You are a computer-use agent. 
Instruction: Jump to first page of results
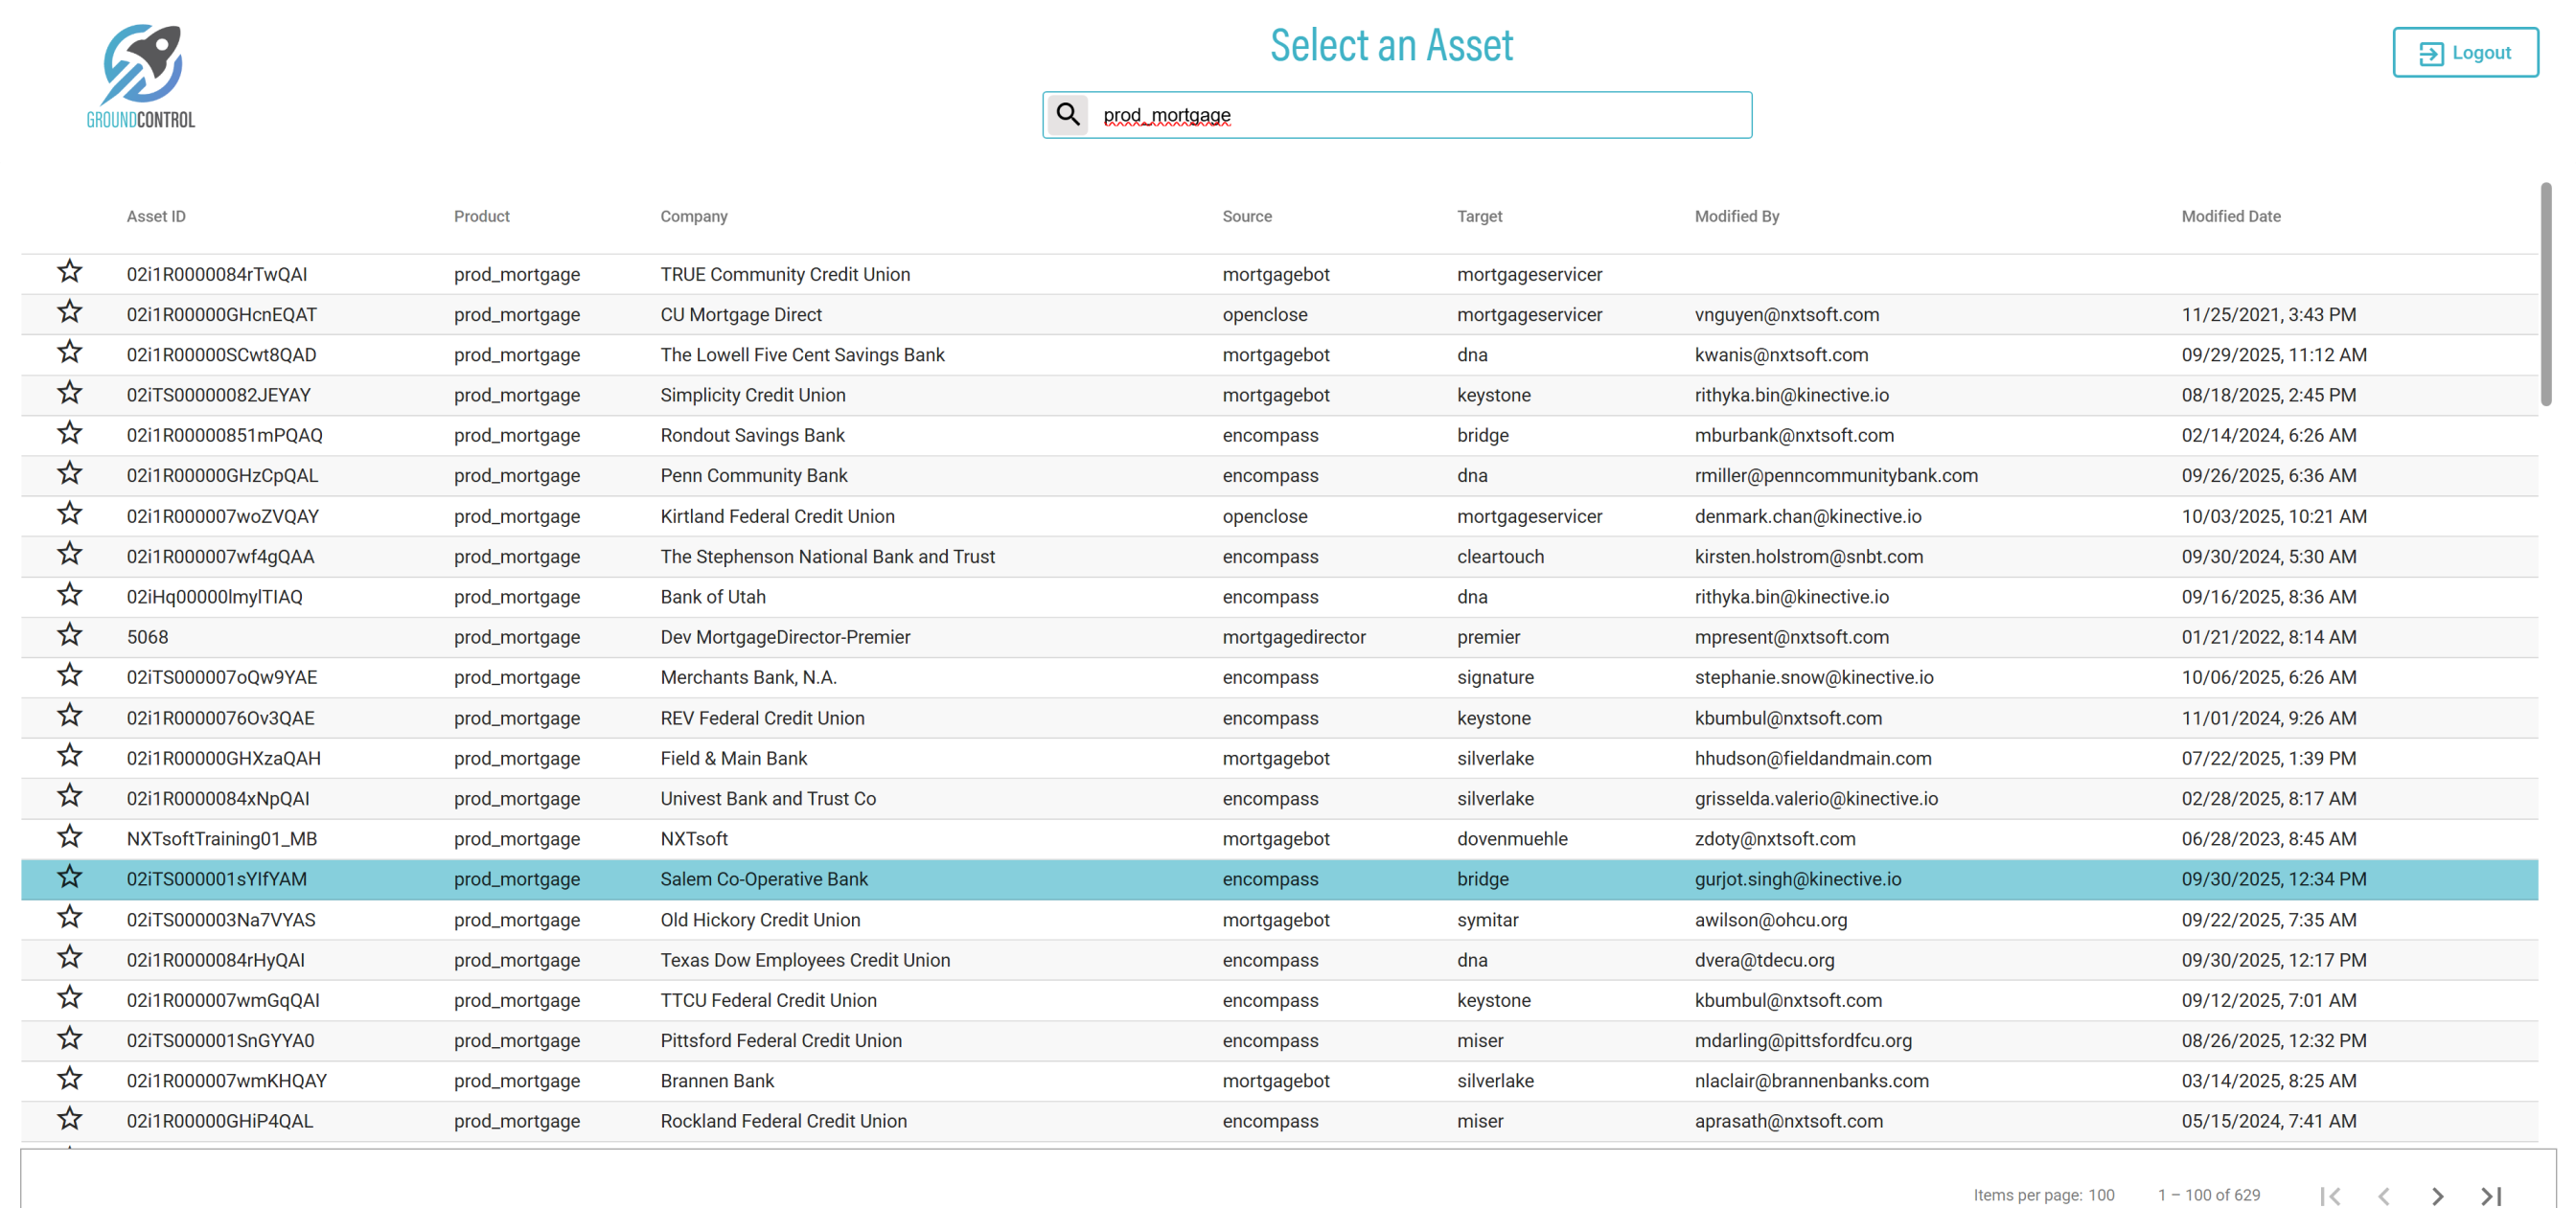2329,1195
